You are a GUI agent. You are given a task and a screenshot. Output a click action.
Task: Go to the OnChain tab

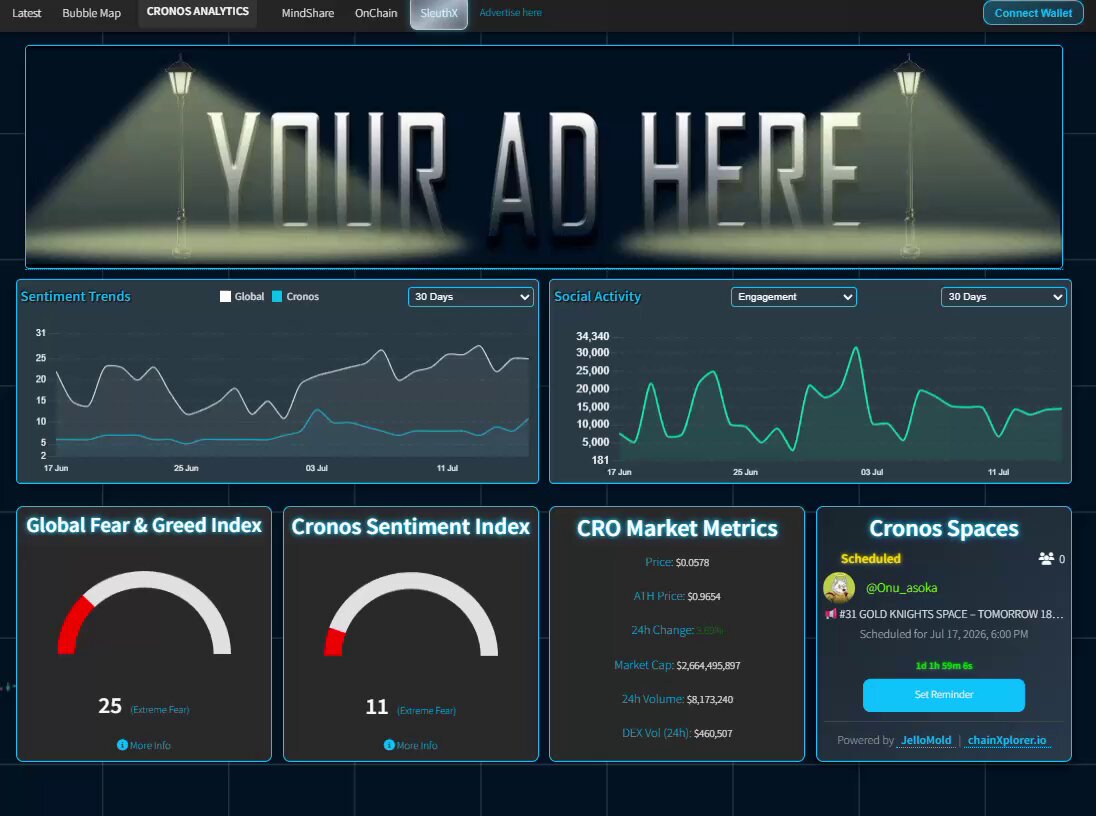pyautogui.click(x=376, y=13)
